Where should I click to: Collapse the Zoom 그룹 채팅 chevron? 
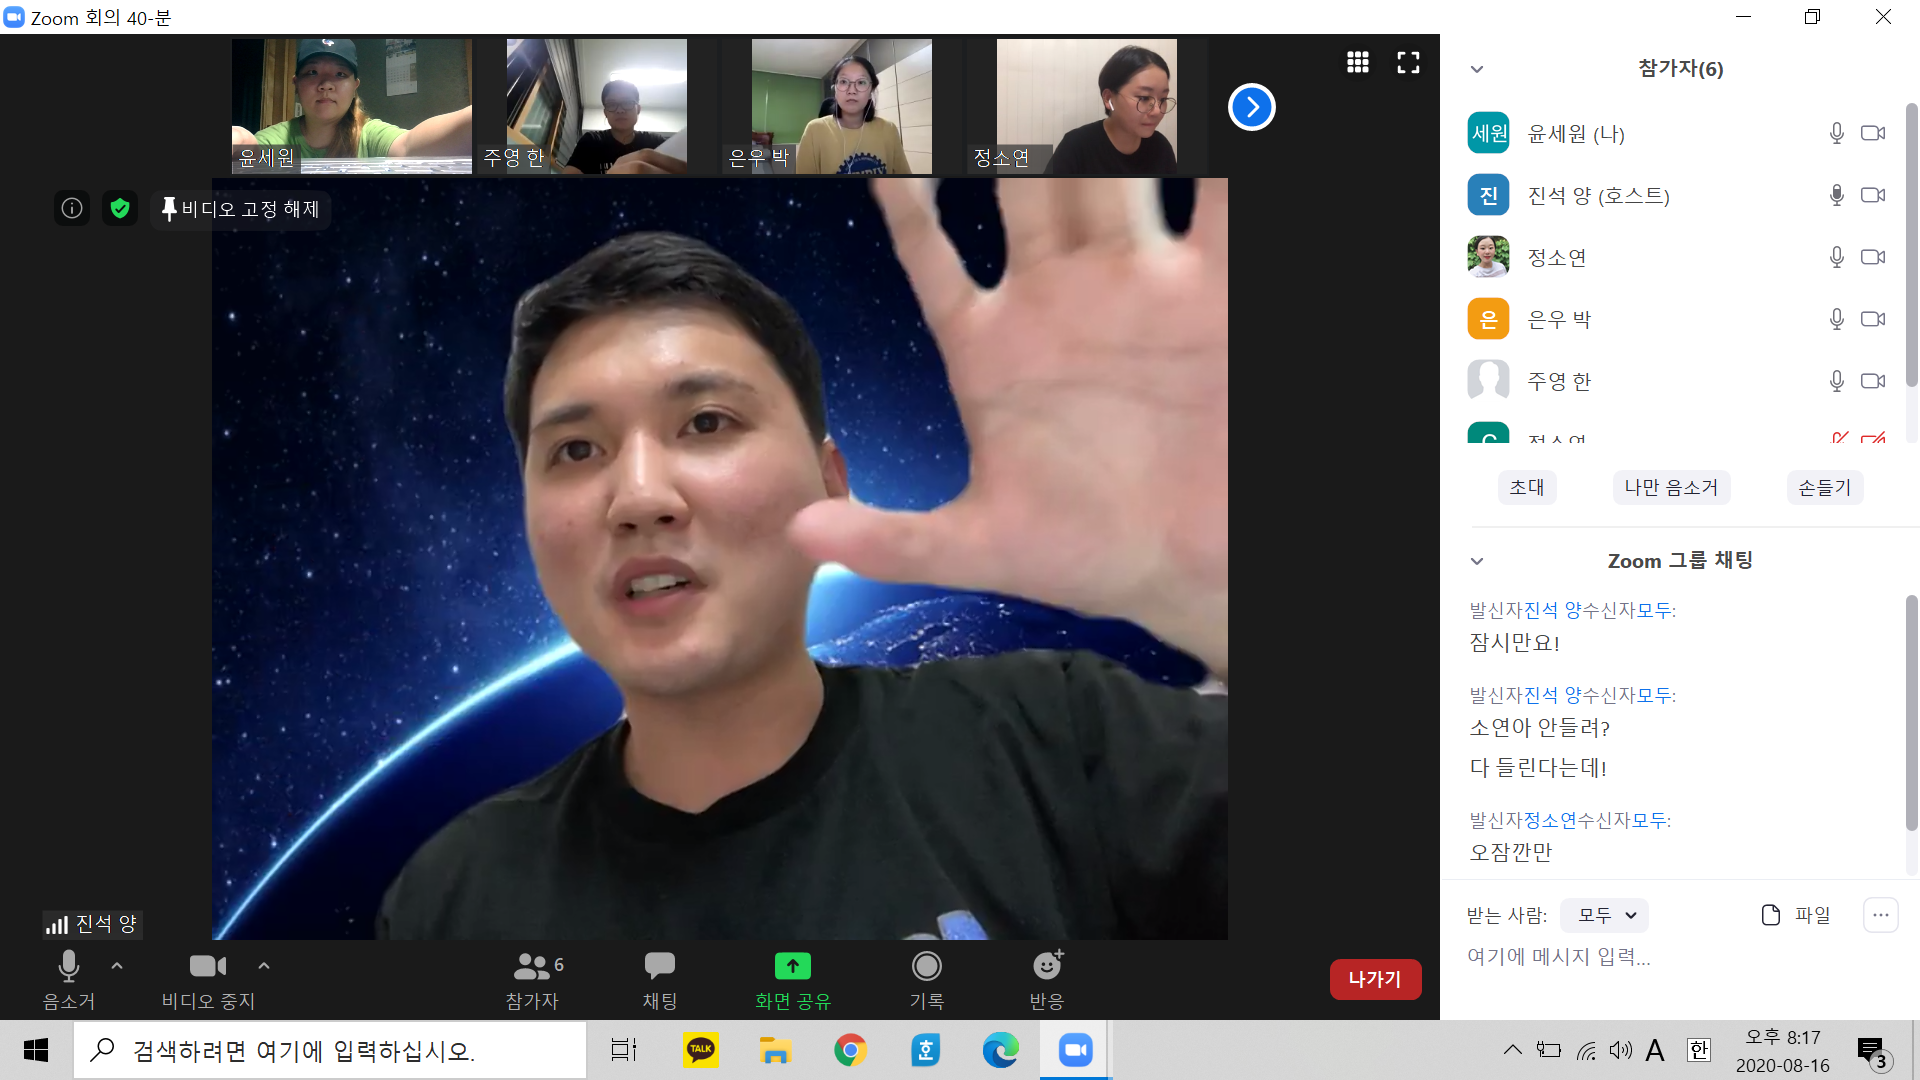click(1477, 561)
